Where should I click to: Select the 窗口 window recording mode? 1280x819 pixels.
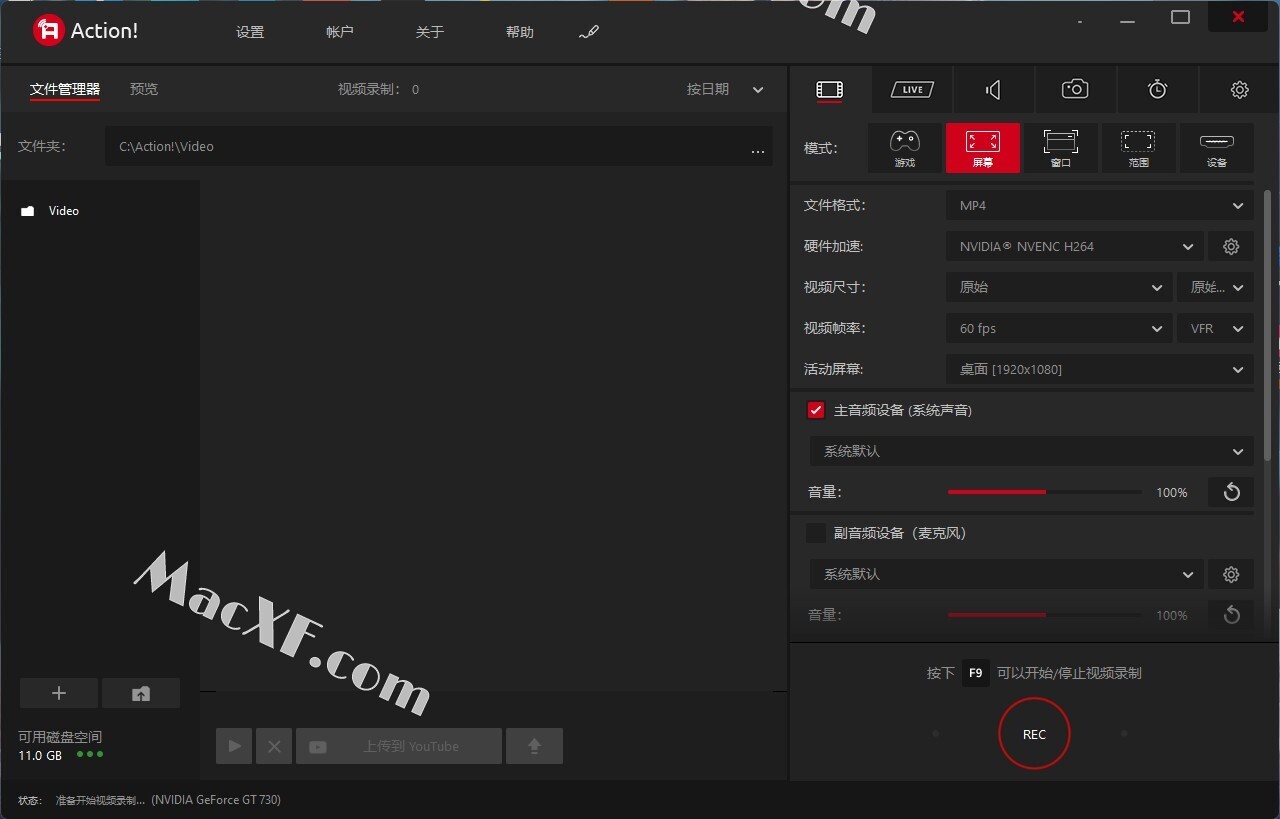point(1061,148)
